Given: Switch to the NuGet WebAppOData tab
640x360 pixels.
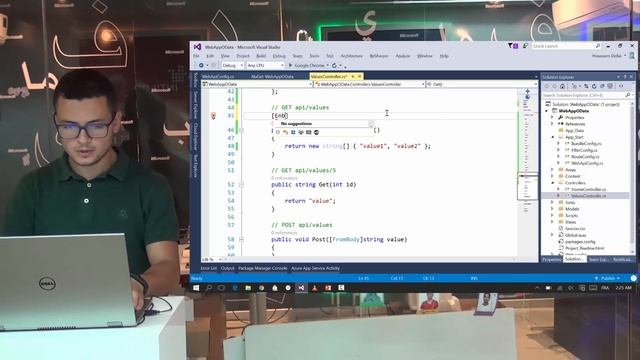Looking at the screenshot, I should click(x=272, y=76).
